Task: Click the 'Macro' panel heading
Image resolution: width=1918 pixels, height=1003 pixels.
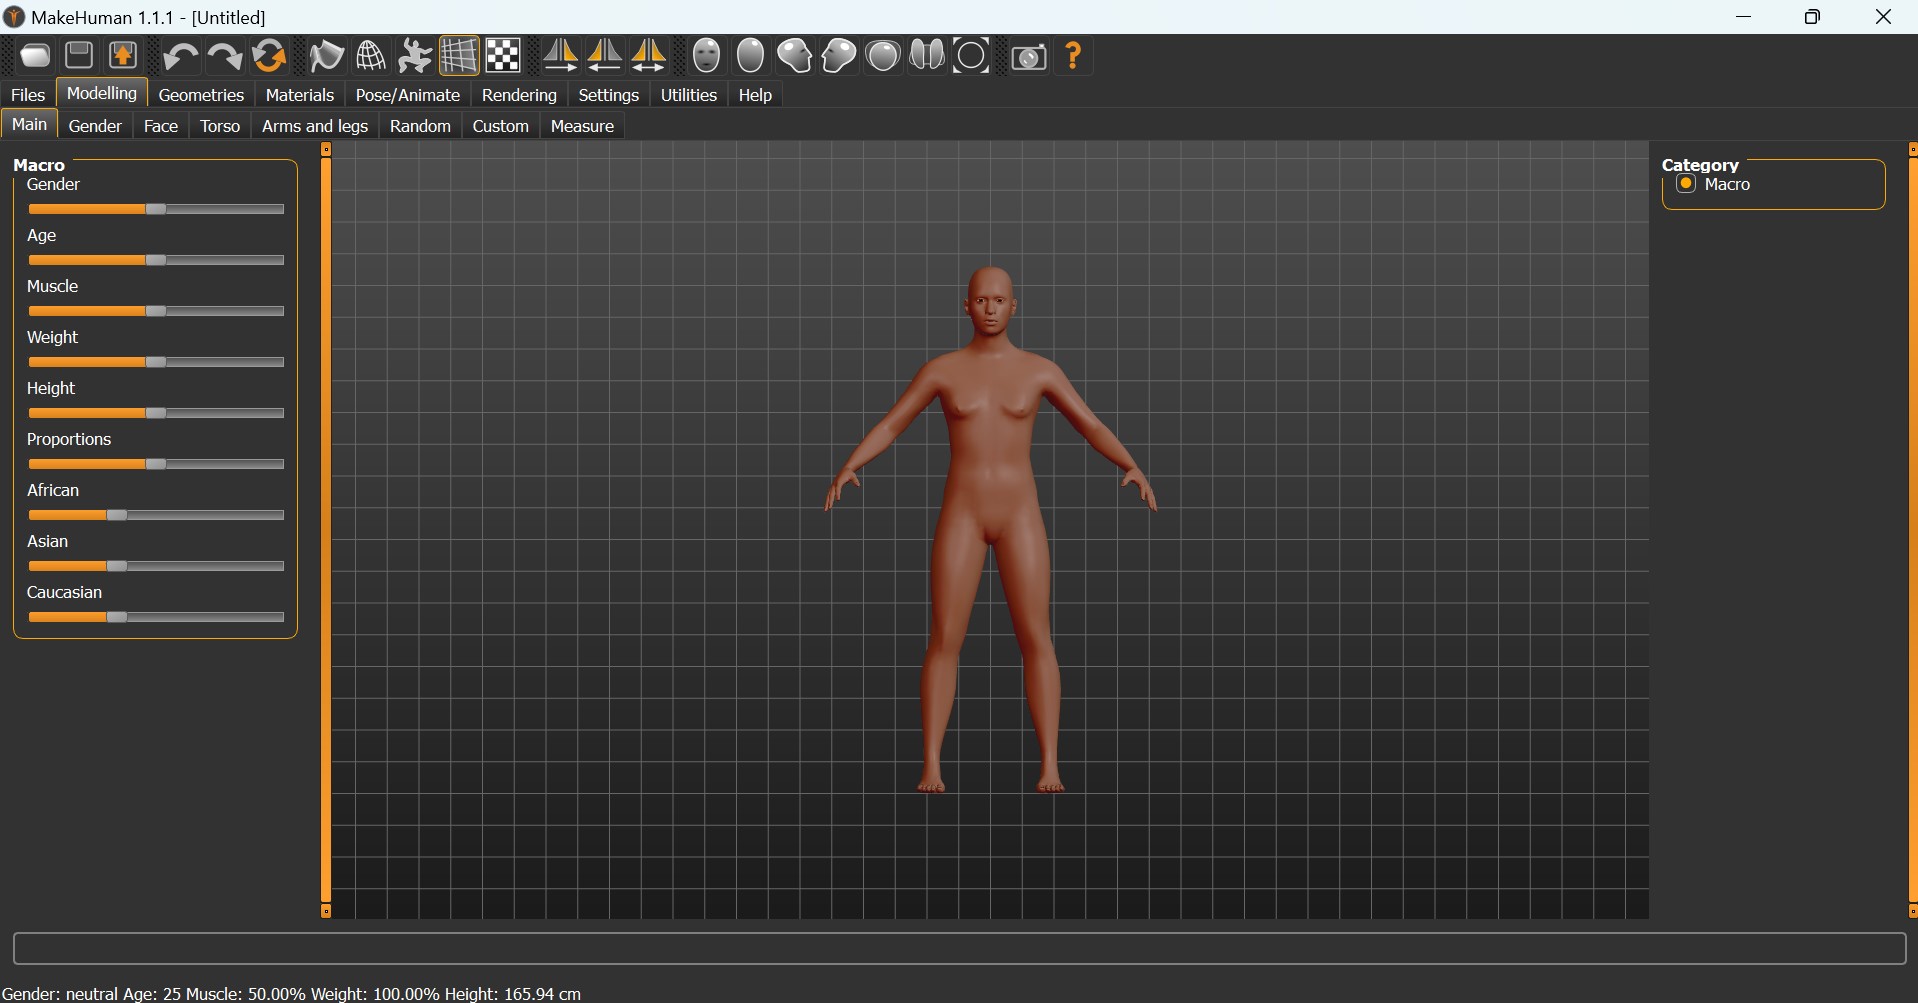Action: pos(39,165)
